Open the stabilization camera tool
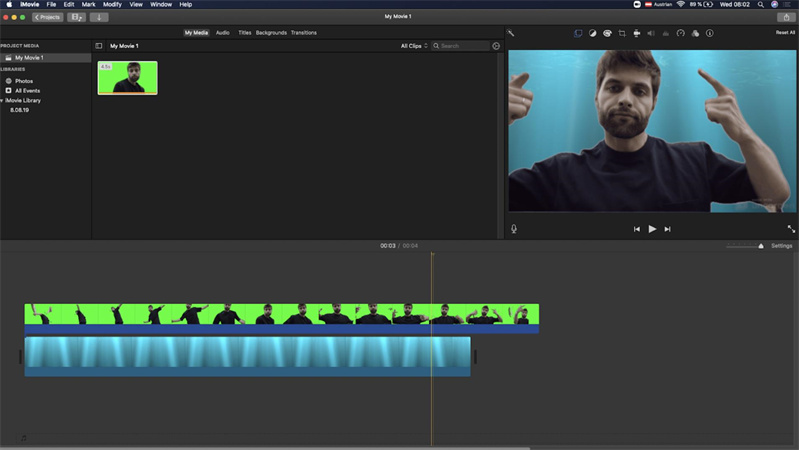This screenshot has height=450, width=799. click(x=636, y=33)
